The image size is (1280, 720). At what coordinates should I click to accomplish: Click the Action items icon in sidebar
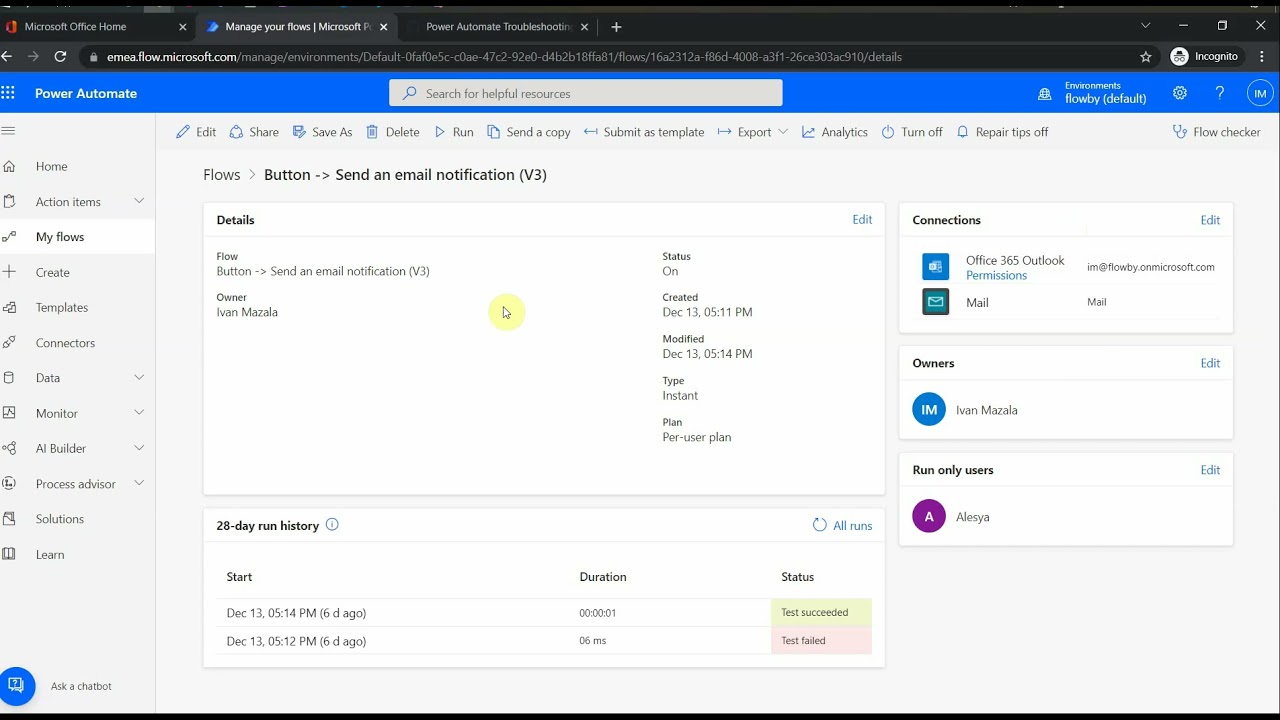[9, 202]
